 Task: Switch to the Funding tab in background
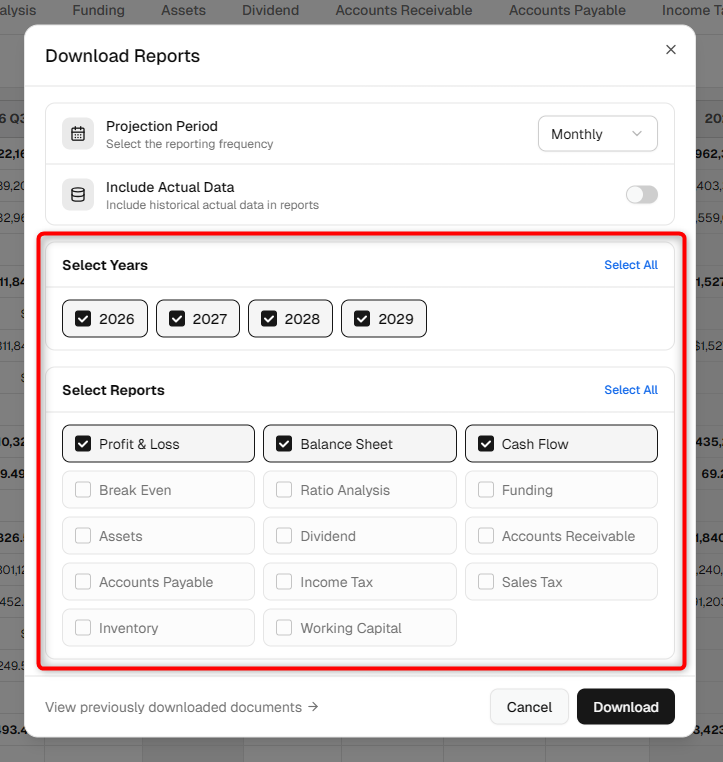pyautogui.click(x=99, y=10)
